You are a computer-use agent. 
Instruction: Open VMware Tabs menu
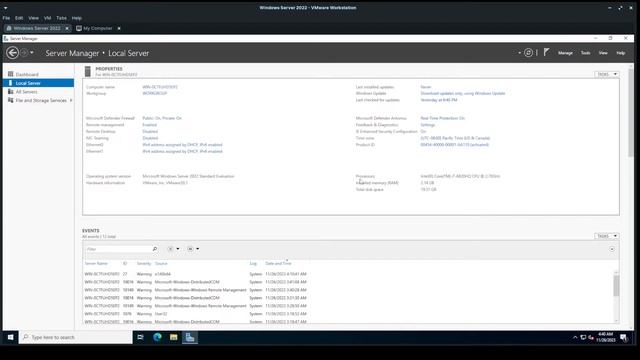pos(61,18)
